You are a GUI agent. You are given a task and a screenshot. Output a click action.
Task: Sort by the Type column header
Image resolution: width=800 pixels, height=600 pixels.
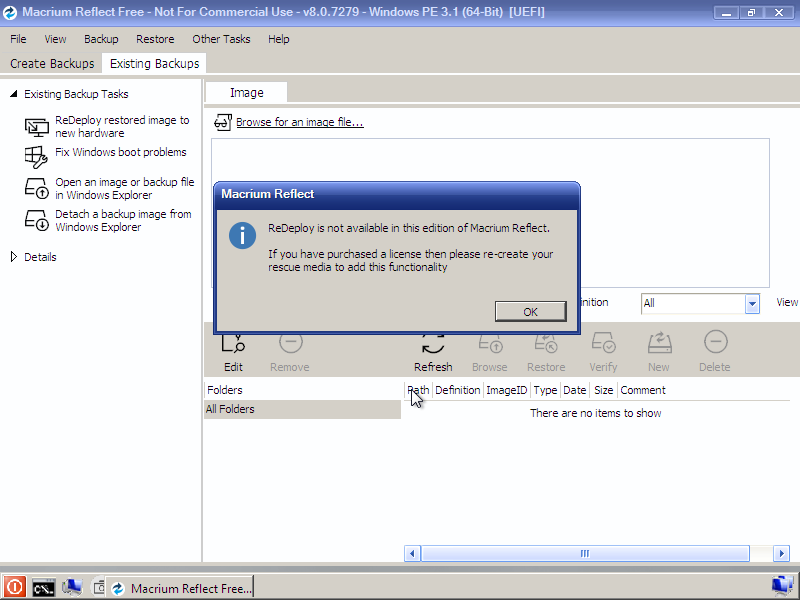[545, 390]
